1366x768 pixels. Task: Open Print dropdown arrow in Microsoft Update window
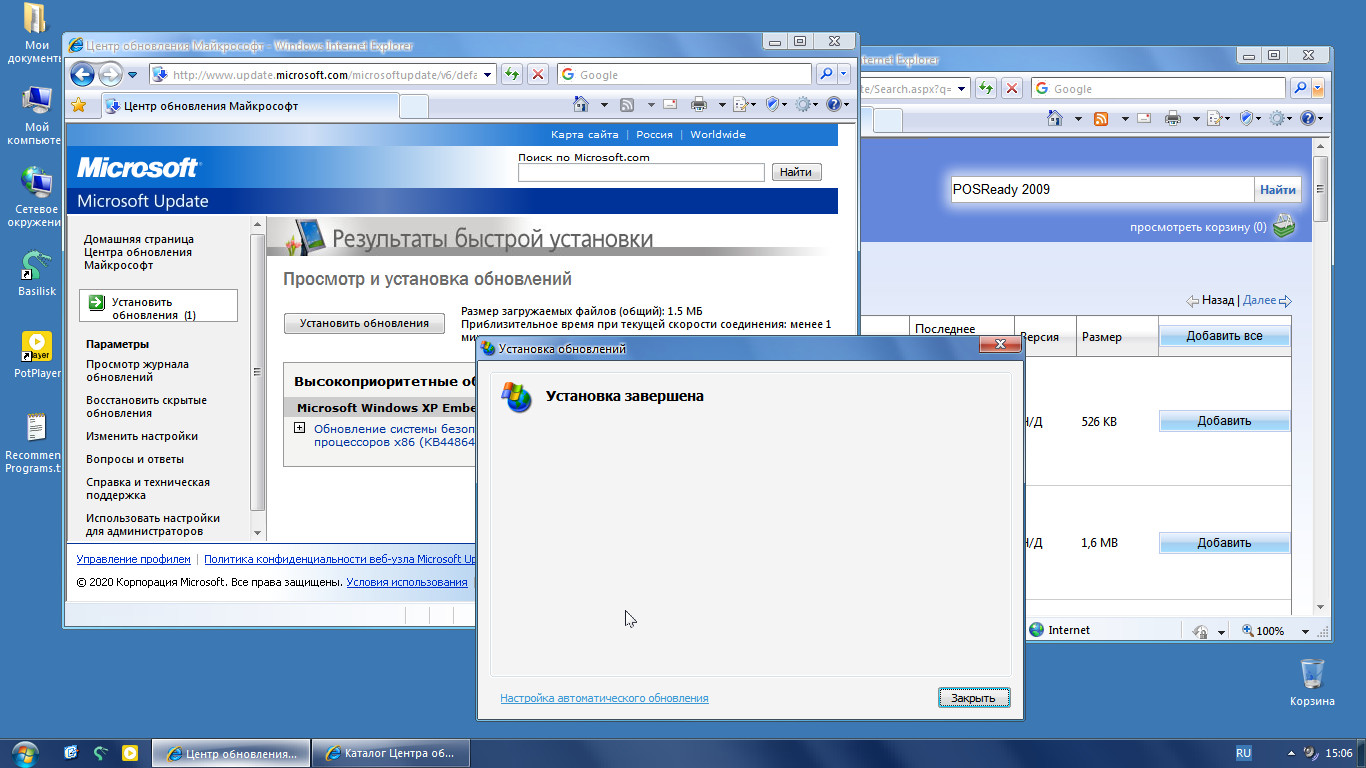pyautogui.click(x=720, y=105)
